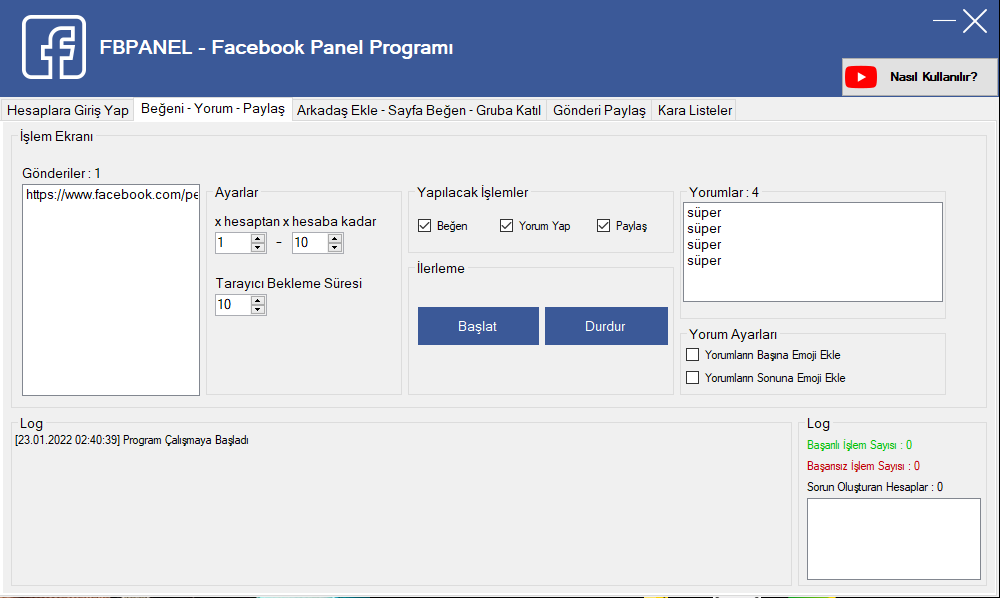Image resolution: width=1000 pixels, height=598 pixels.
Task: Click the YouTube play icon
Action: [x=860, y=77]
